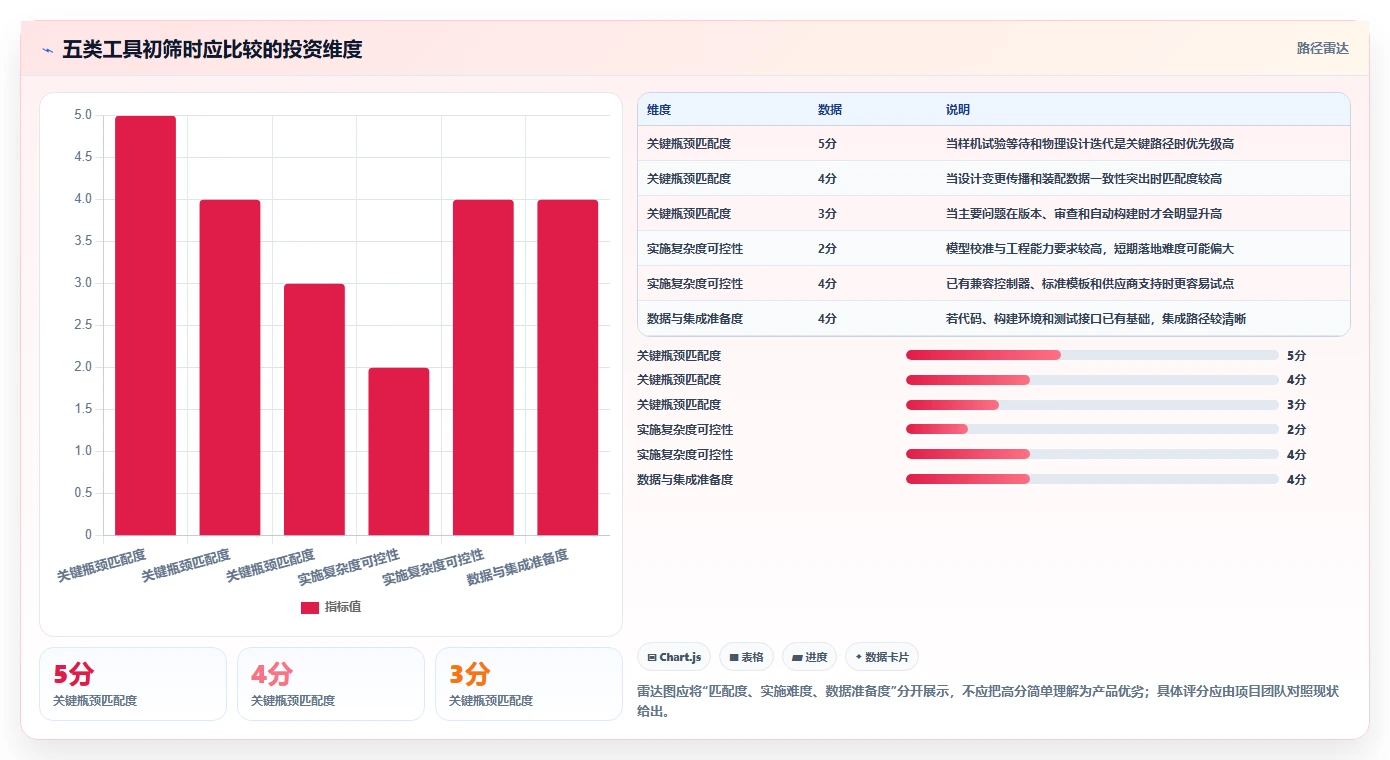Click the 2.5 tick on the y-axis
This screenshot has height=760, width=1390.
click(x=83, y=325)
